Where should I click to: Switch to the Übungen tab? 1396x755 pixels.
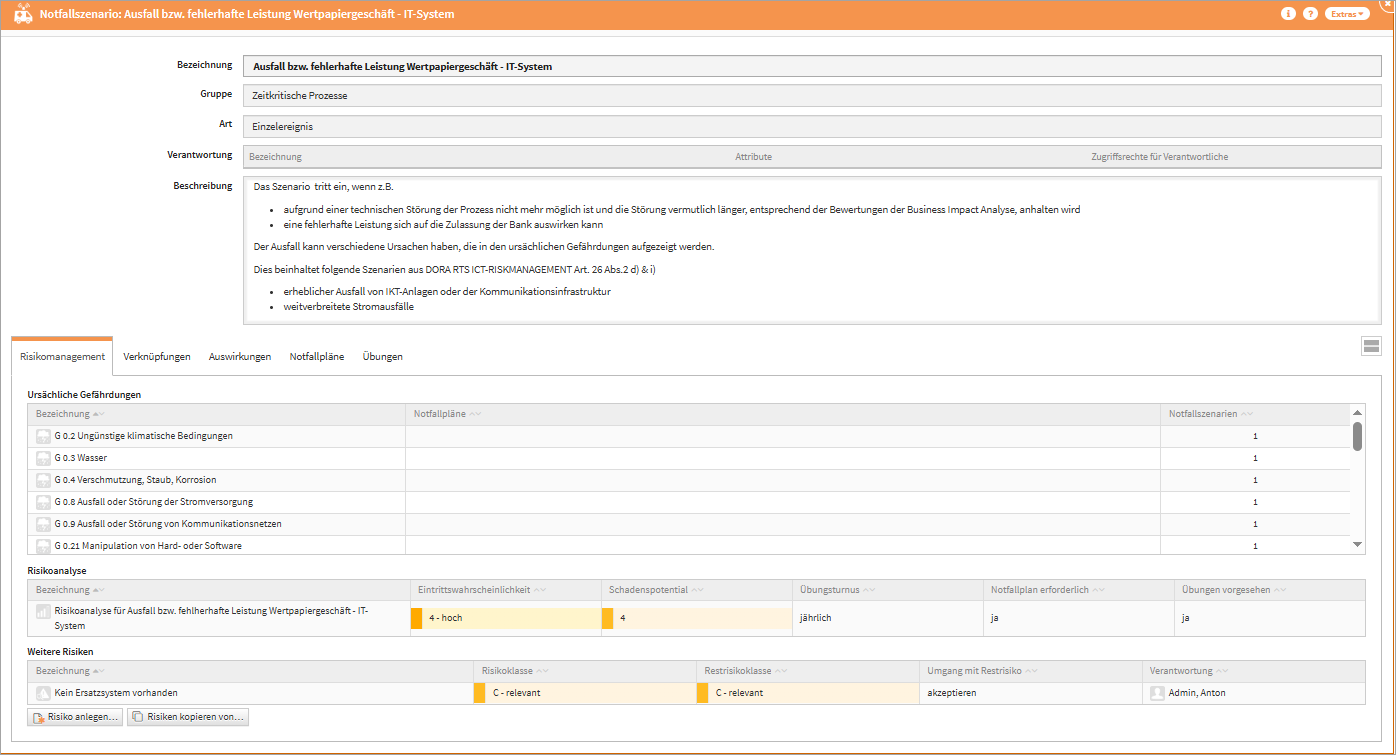pos(382,357)
